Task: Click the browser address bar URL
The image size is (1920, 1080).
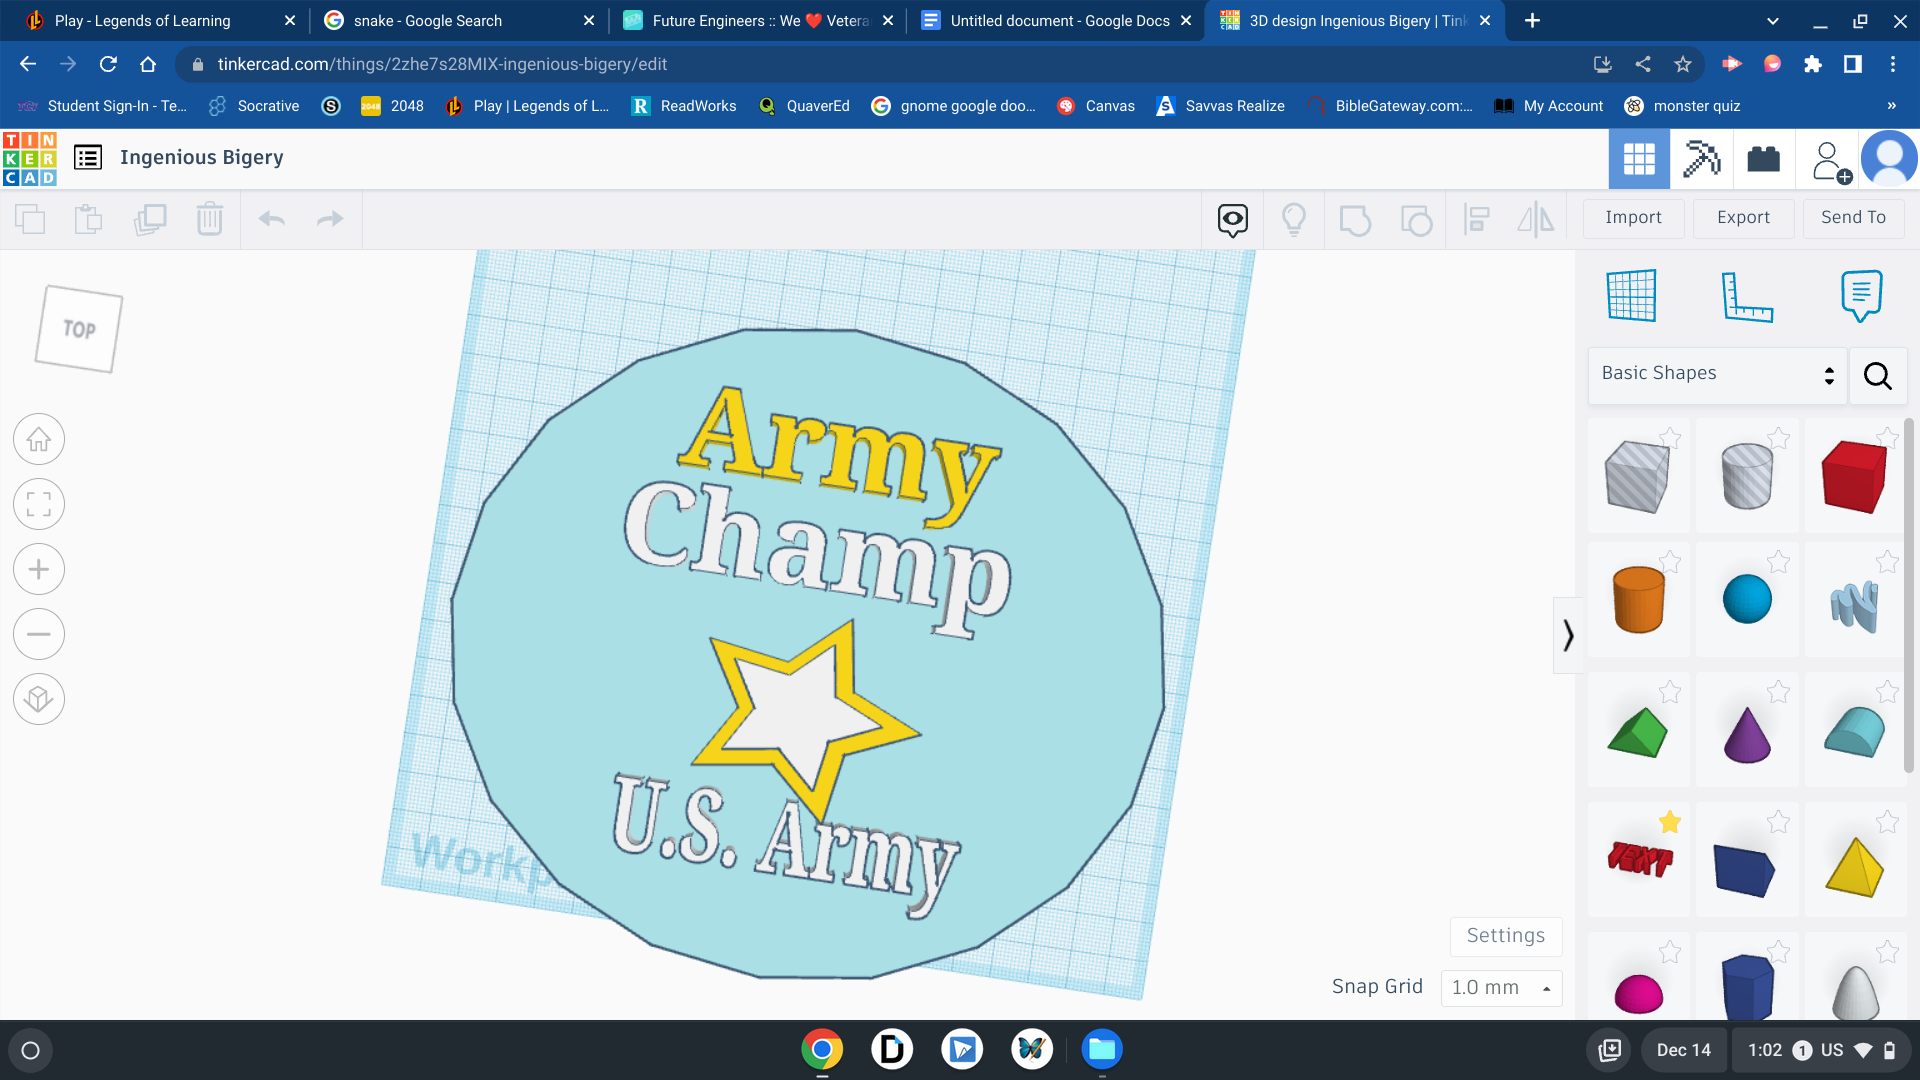Action: 442,64
